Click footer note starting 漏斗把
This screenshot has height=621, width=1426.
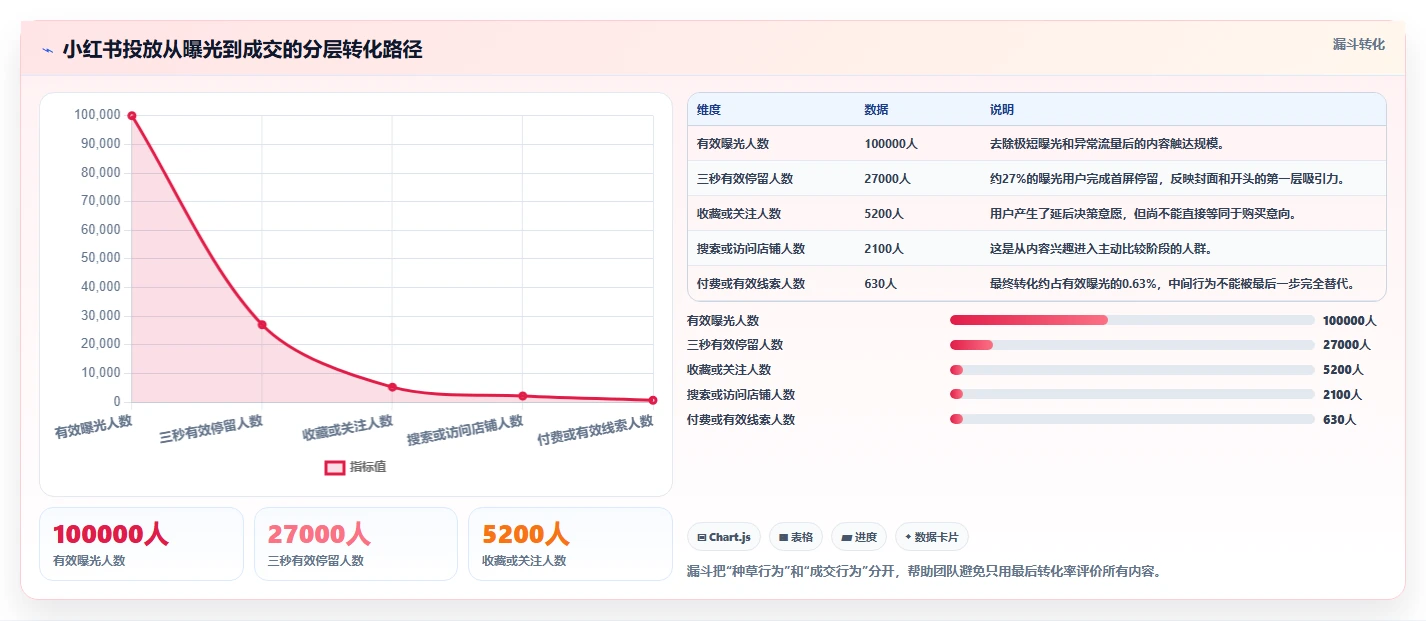point(925,572)
